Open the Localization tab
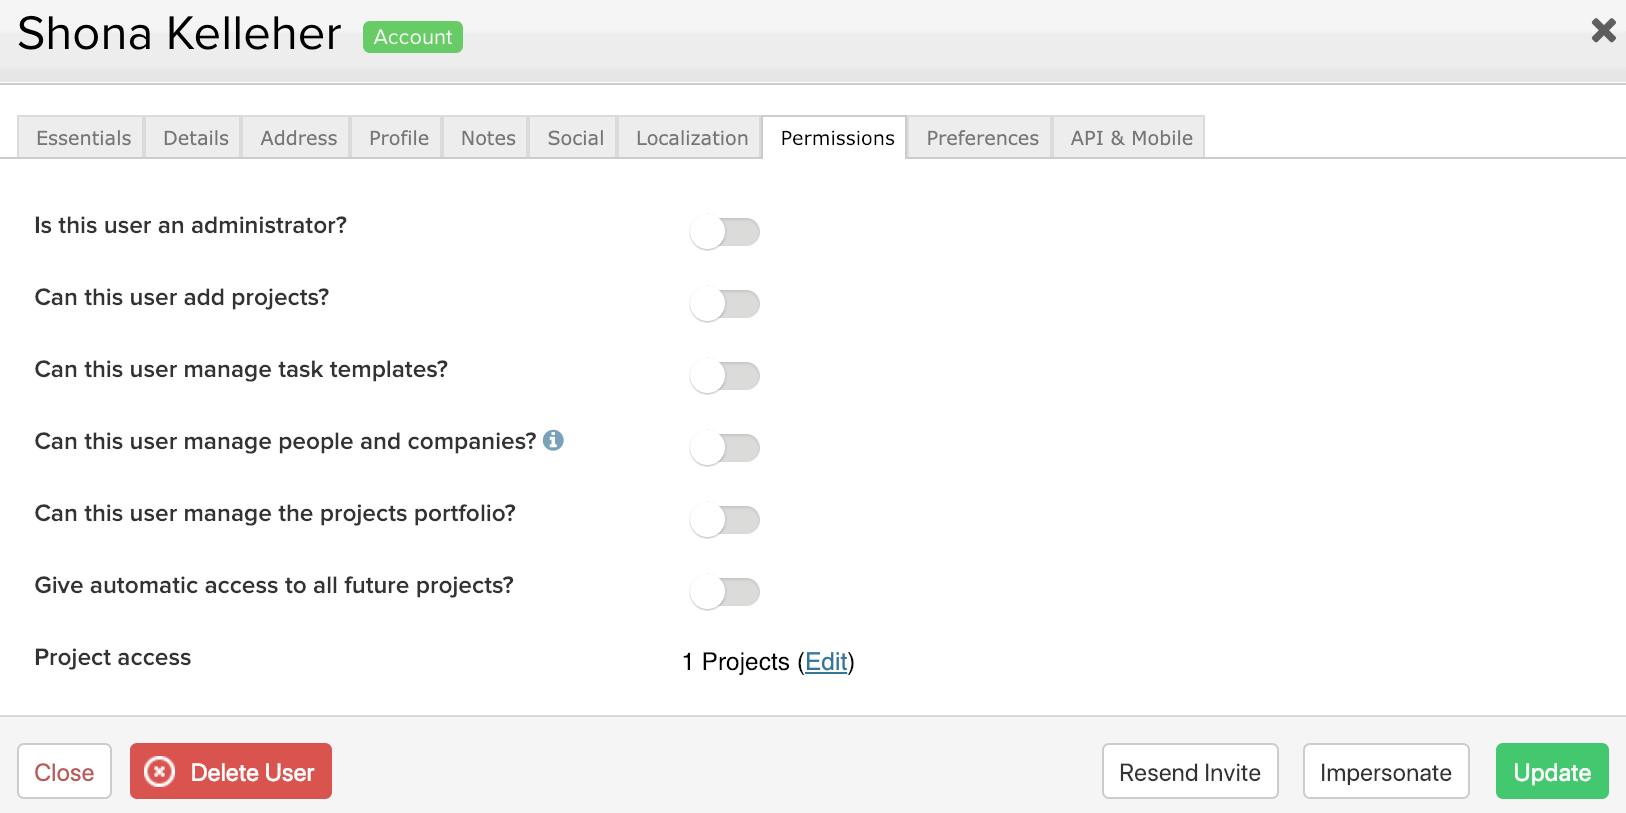 692,138
